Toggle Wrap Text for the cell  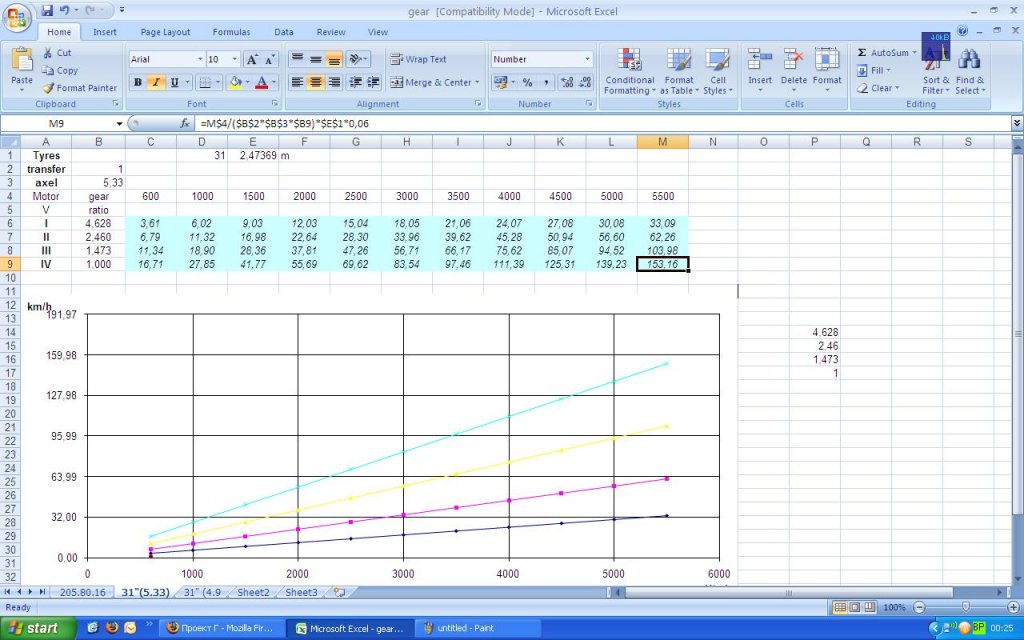419,59
